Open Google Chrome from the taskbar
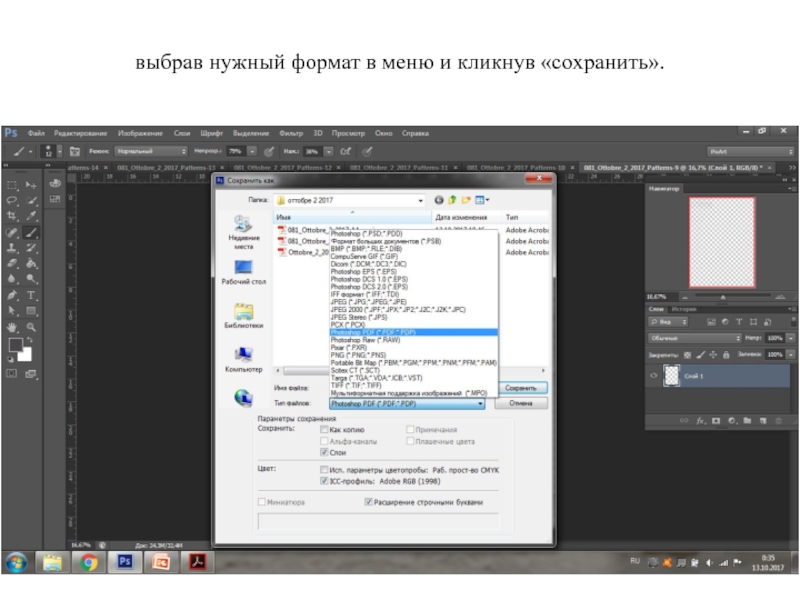The image size is (800, 600). (87, 563)
